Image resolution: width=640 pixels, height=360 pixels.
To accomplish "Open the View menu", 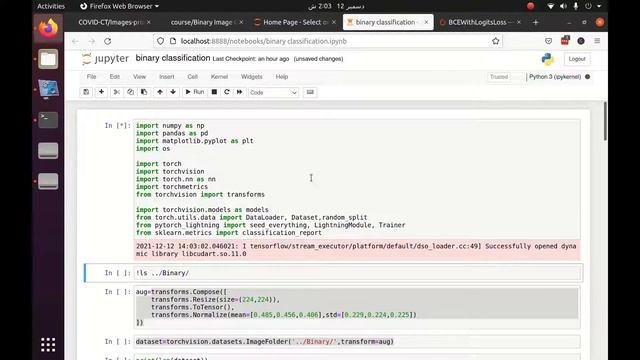I will 139,77.
